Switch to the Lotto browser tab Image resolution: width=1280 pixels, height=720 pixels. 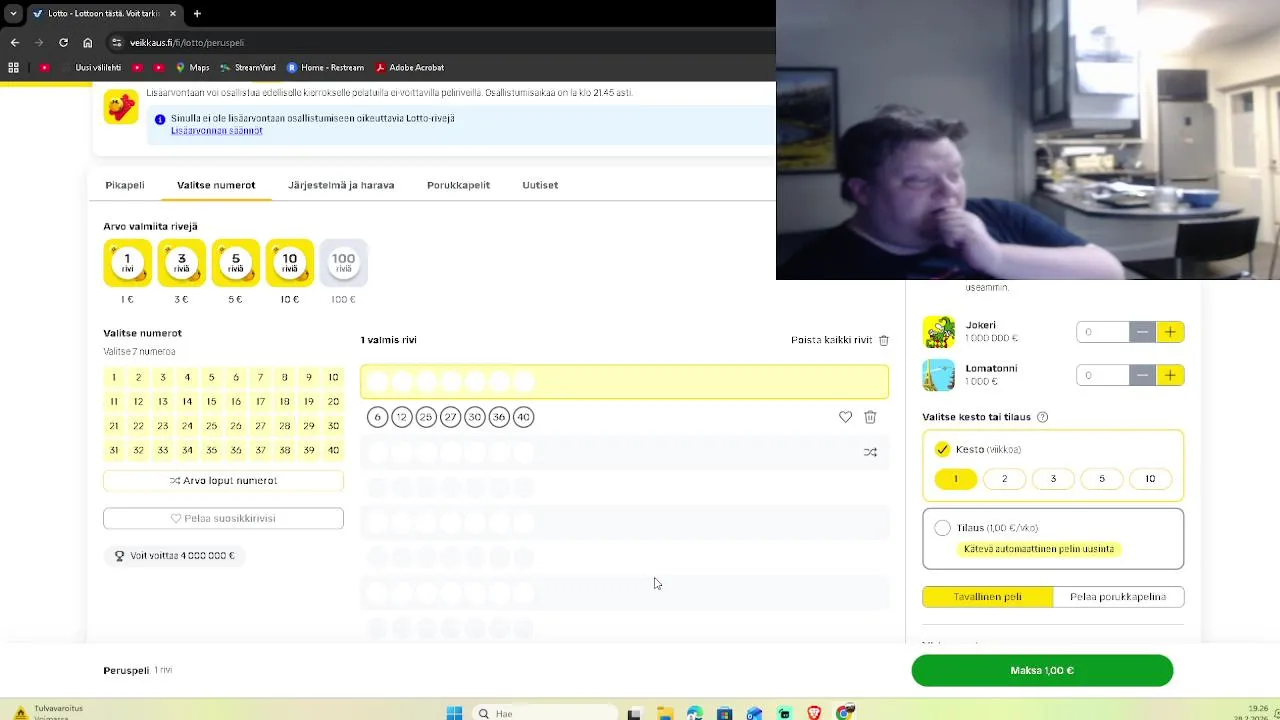click(103, 14)
